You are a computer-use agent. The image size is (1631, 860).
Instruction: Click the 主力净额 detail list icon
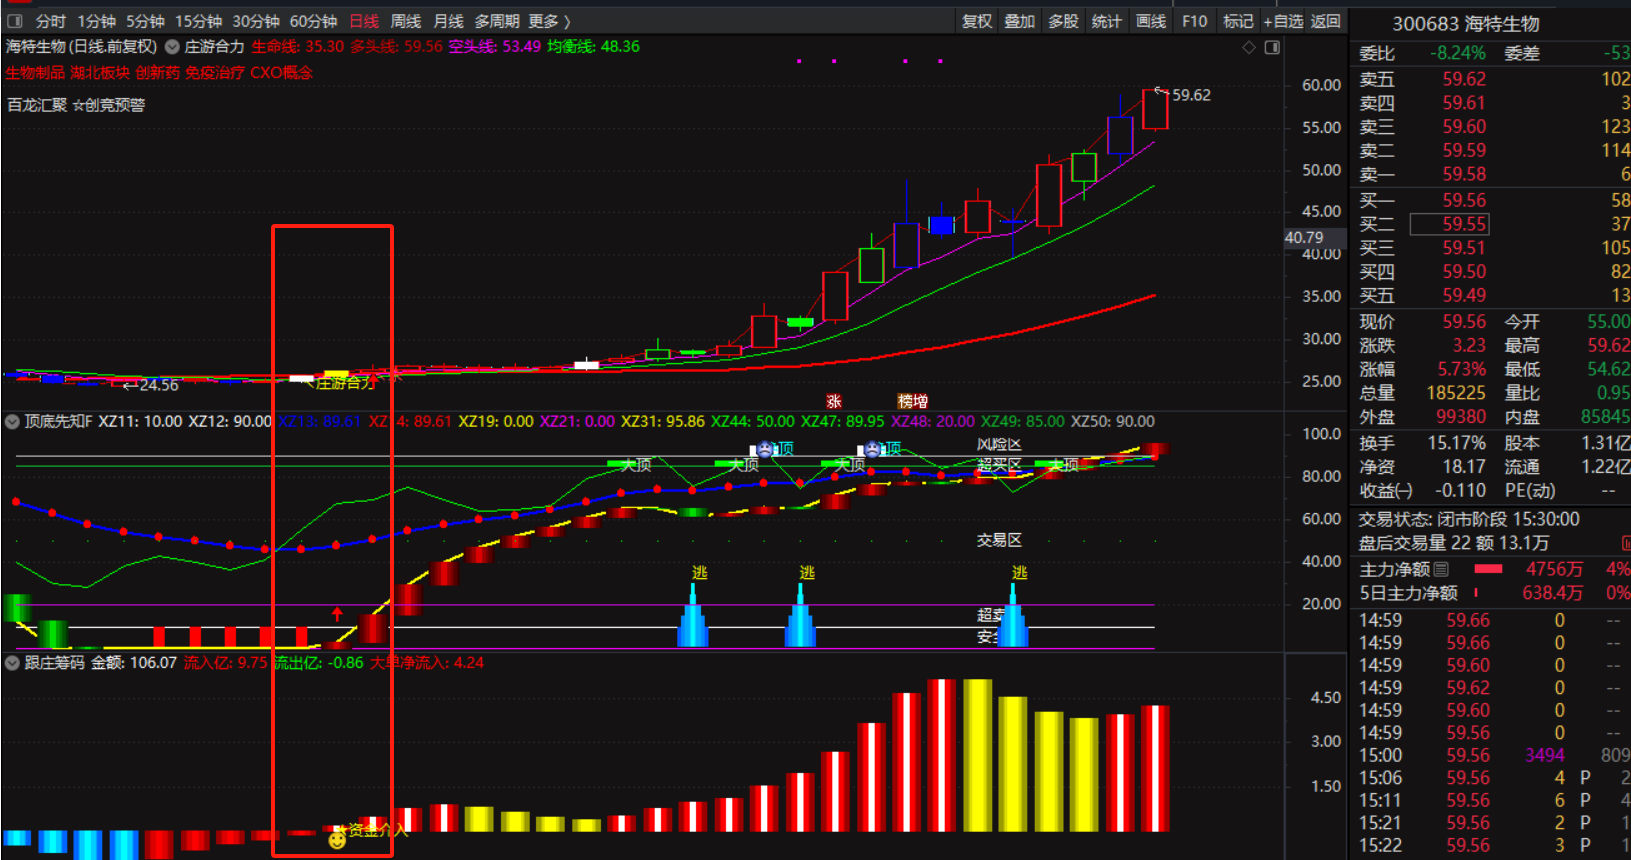pyautogui.click(x=1441, y=569)
